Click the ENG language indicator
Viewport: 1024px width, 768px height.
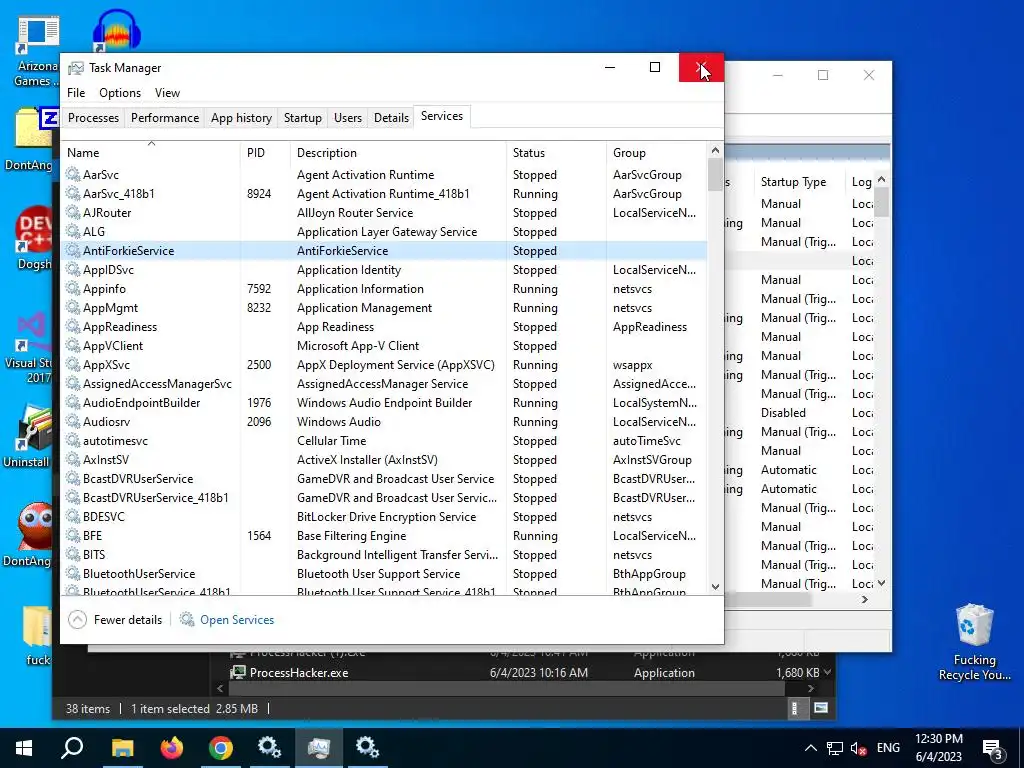pyautogui.click(x=888, y=748)
